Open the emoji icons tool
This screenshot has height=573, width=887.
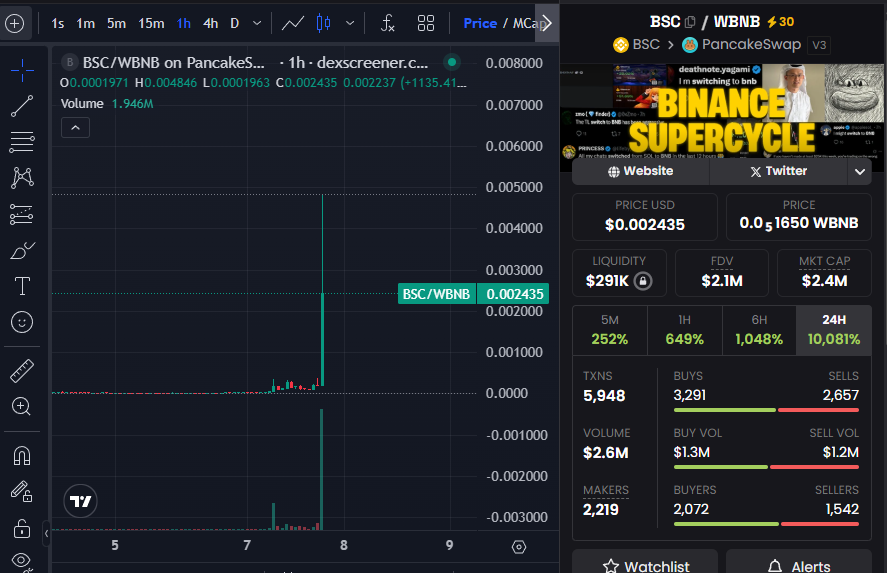[22, 322]
